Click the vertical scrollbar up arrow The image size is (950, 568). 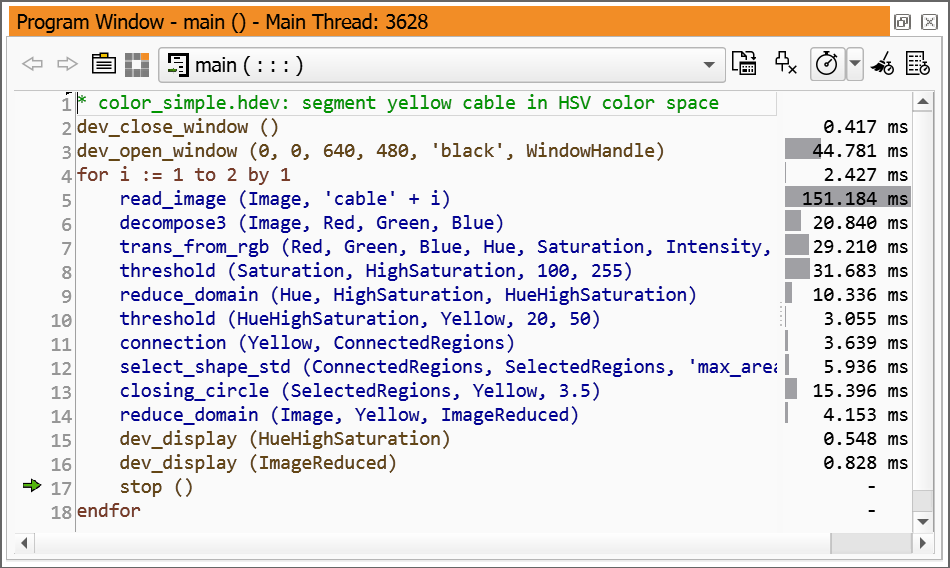tap(922, 100)
